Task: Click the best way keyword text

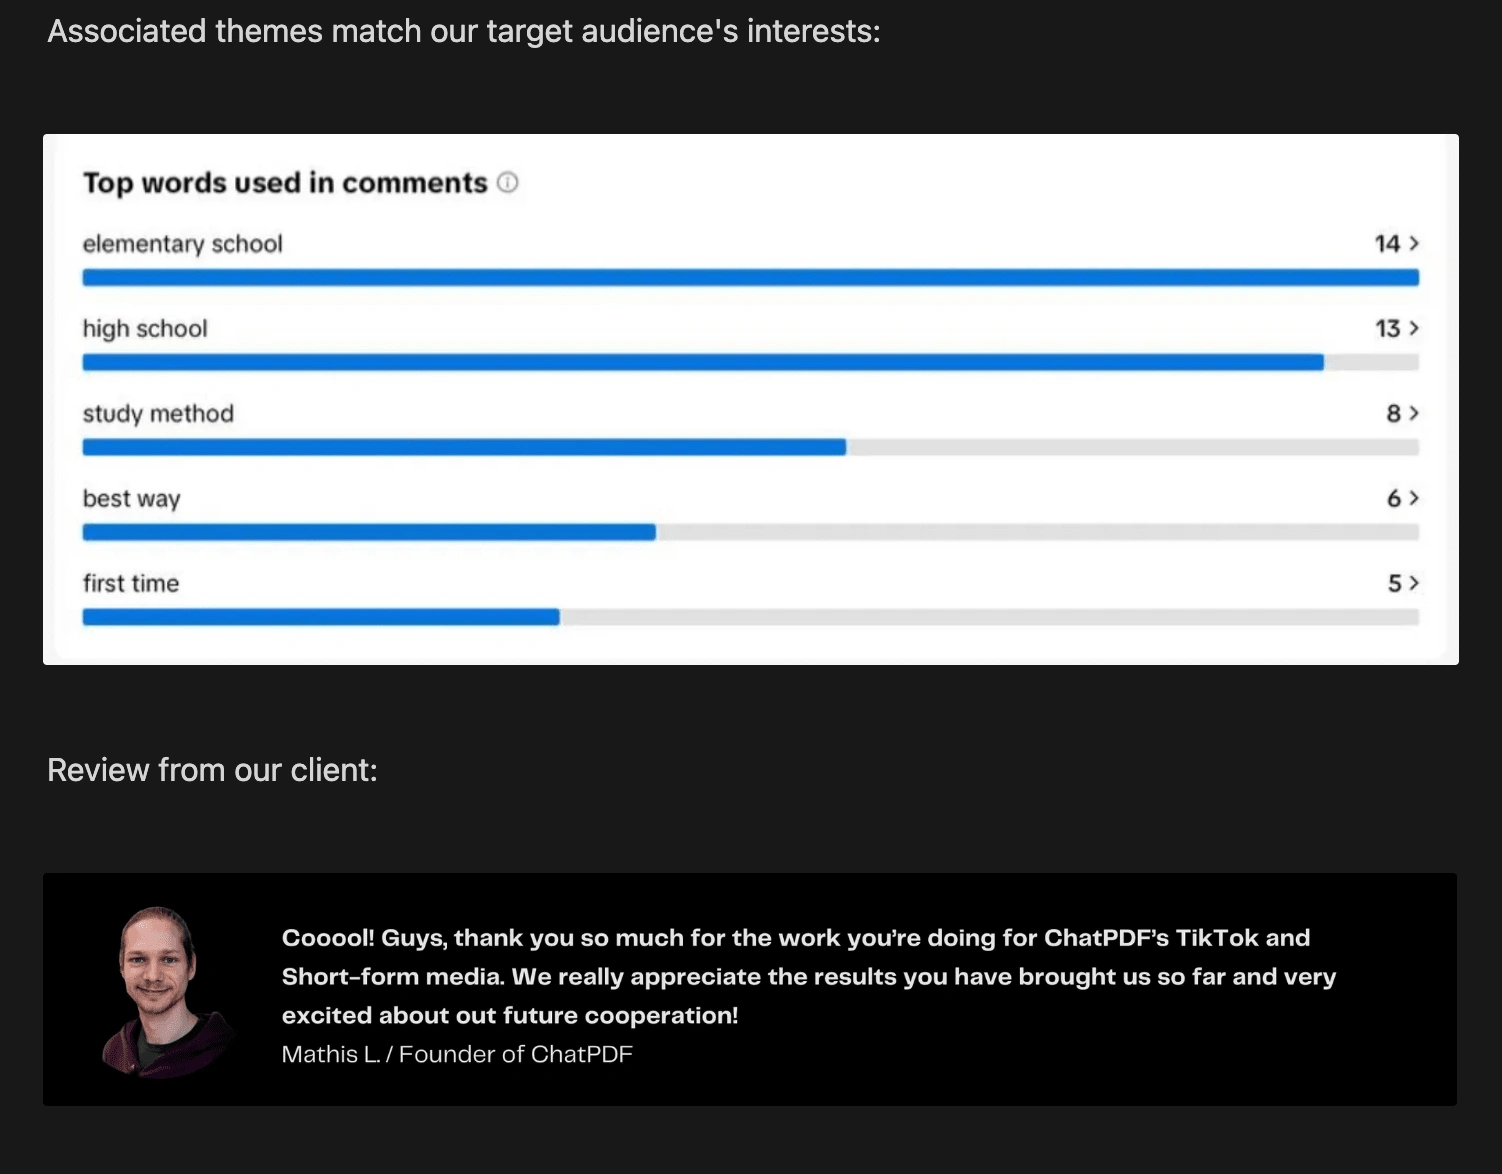Action: point(131,499)
